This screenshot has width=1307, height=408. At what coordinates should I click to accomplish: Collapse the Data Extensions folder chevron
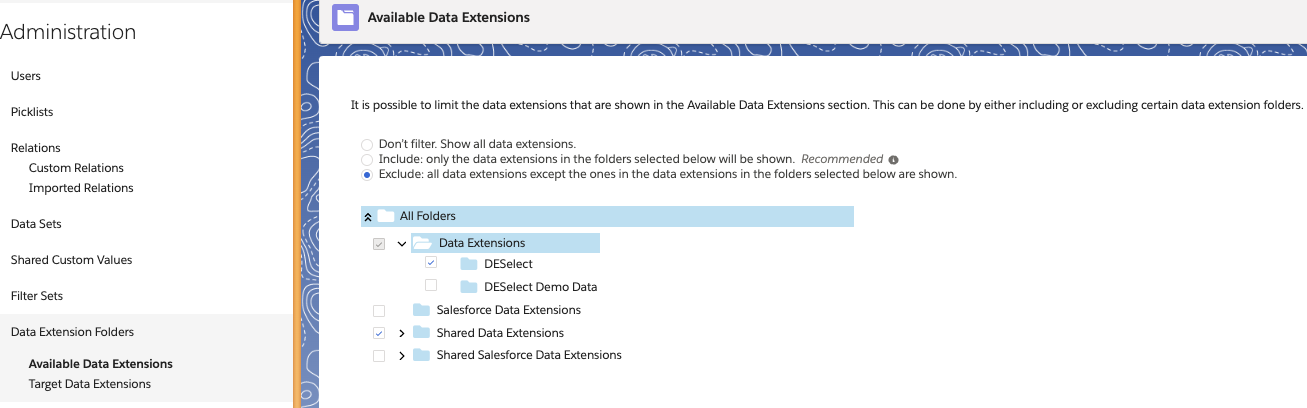(x=402, y=243)
